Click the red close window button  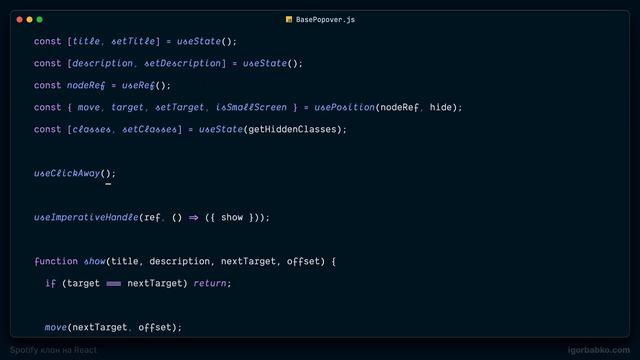20,20
